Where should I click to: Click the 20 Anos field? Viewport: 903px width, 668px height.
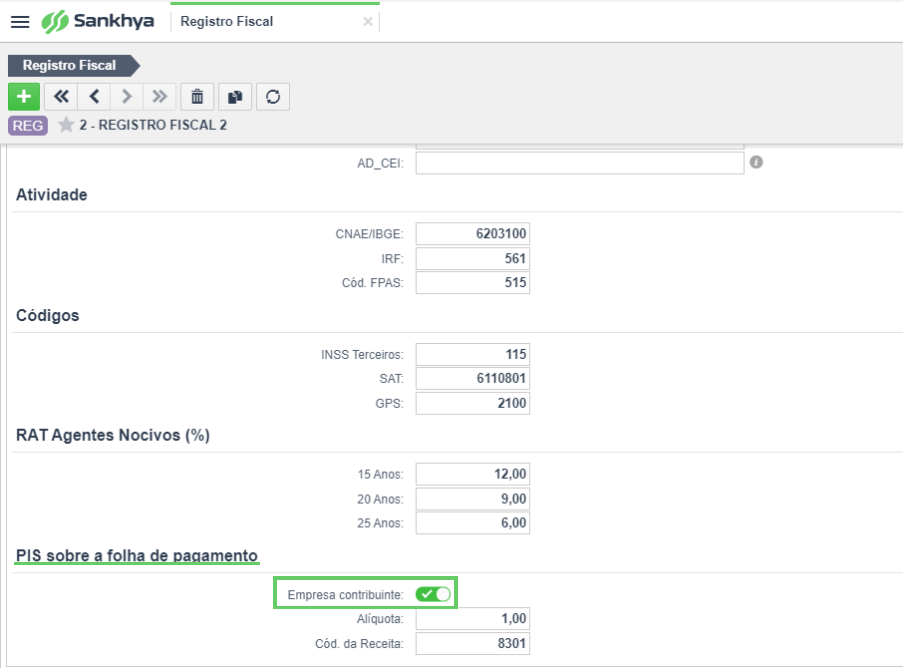tap(472, 499)
